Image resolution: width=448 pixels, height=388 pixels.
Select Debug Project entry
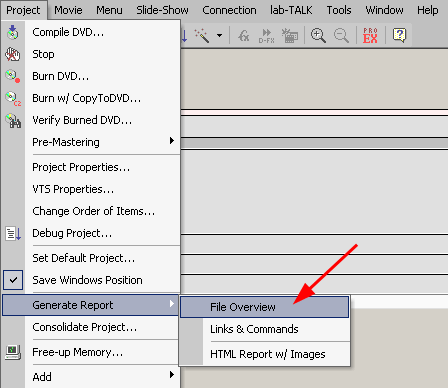pos(72,233)
